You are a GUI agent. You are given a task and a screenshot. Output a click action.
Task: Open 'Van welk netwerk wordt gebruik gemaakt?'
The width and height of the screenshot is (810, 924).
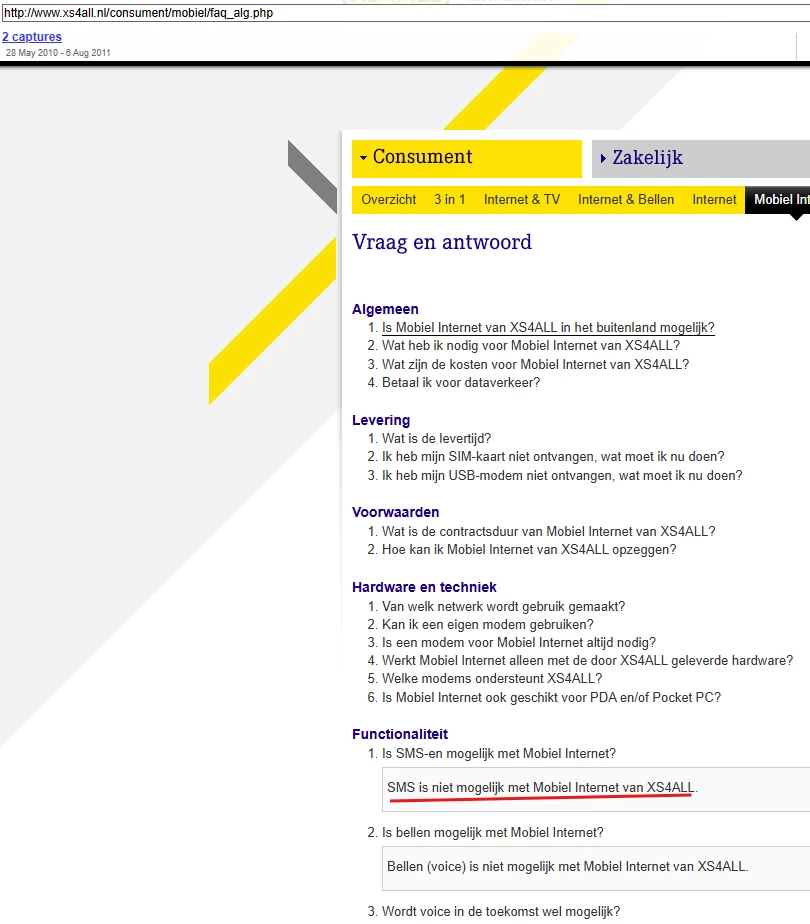tap(503, 607)
